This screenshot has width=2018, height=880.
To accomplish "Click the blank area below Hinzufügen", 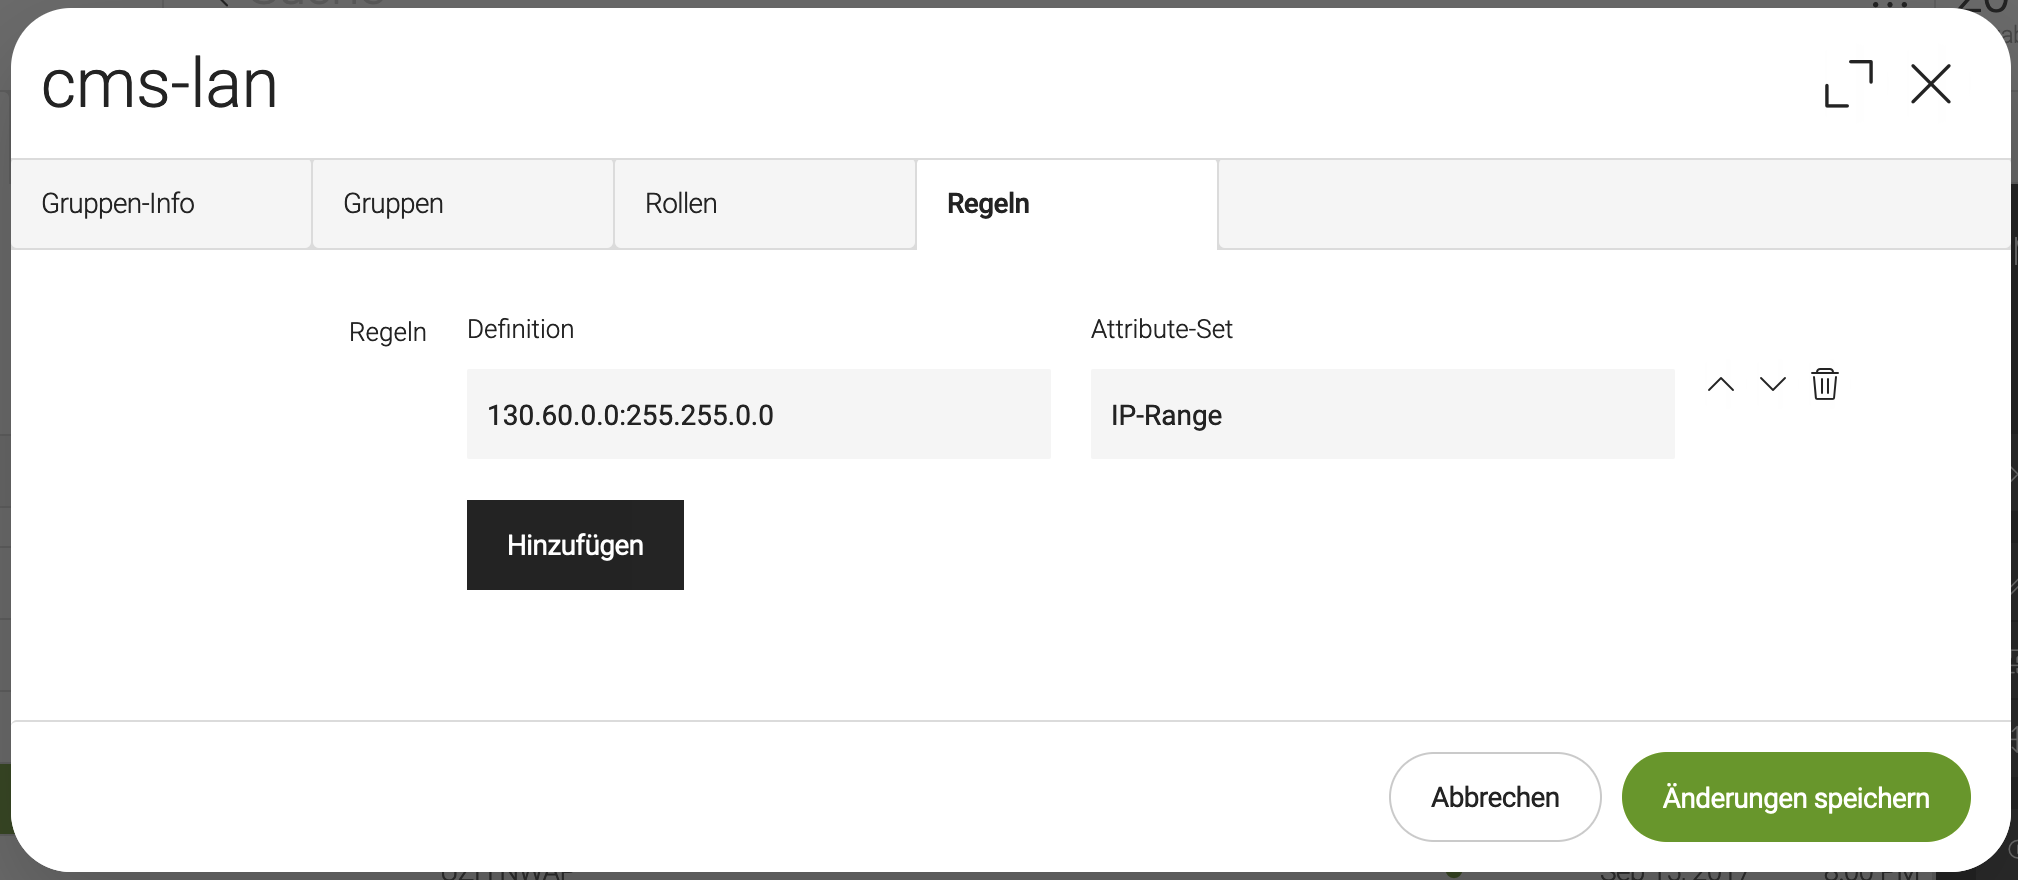I will tap(1000, 655).
